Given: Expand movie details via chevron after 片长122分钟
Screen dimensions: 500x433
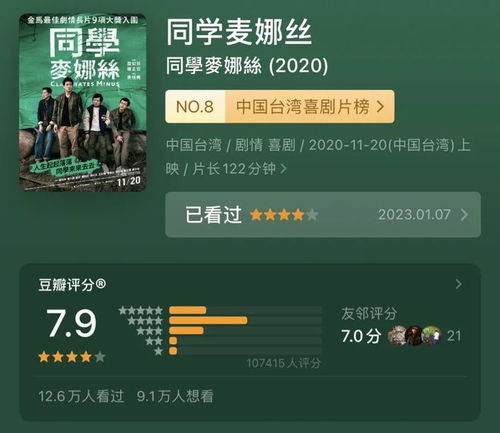Looking at the screenshot, I should 283,169.
